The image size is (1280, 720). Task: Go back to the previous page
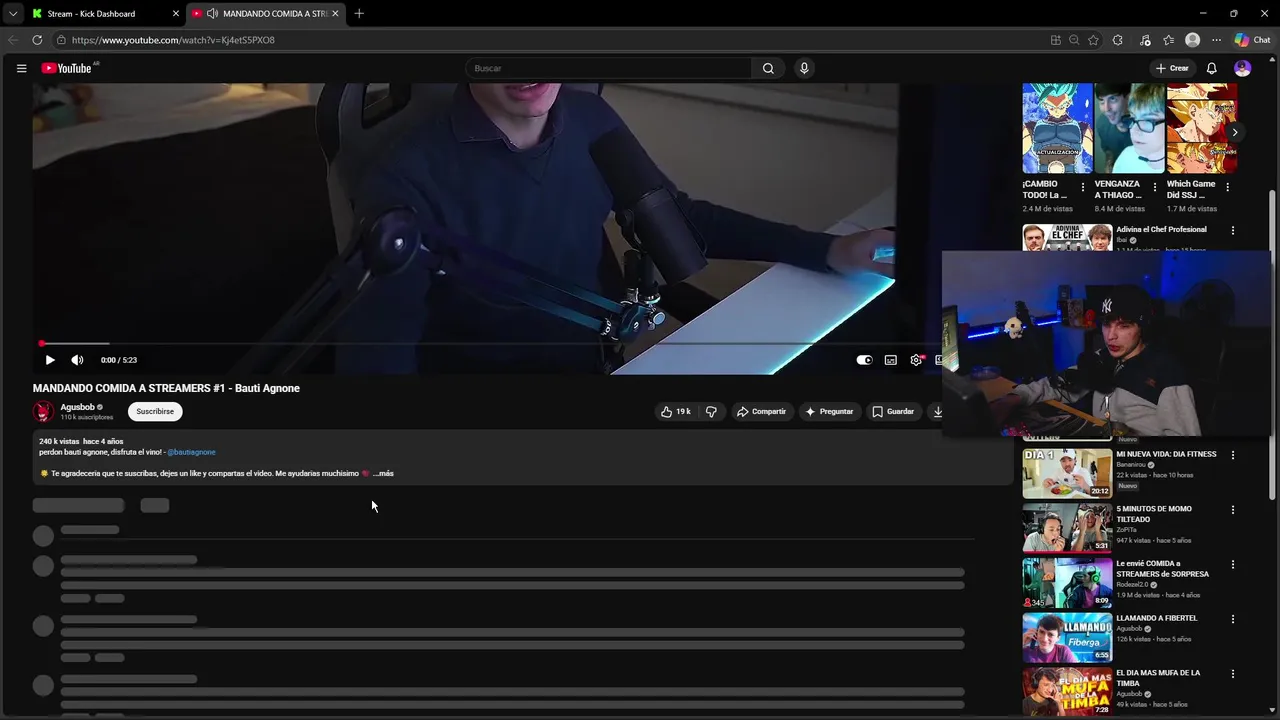pos(13,40)
